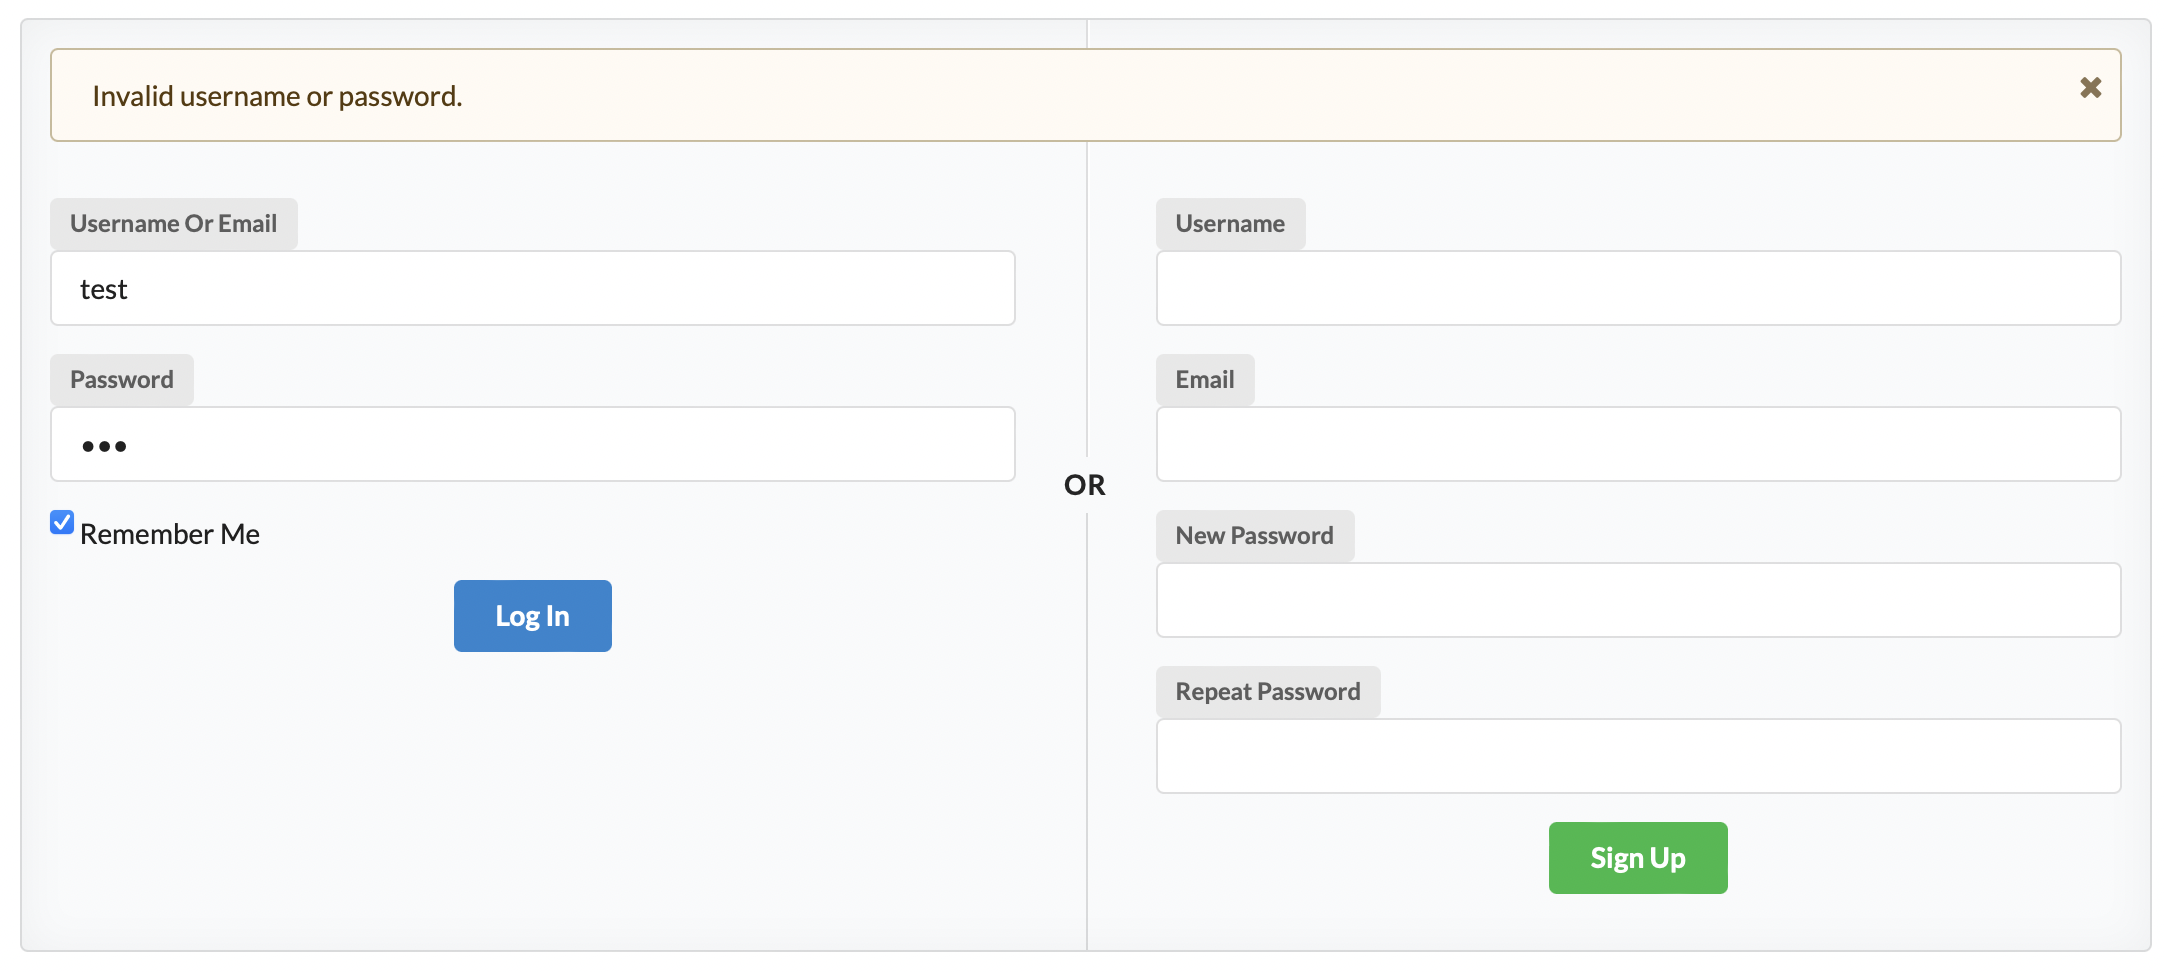Click the Username Or Email label
The image size is (2164, 972).
tap(173, 223)
